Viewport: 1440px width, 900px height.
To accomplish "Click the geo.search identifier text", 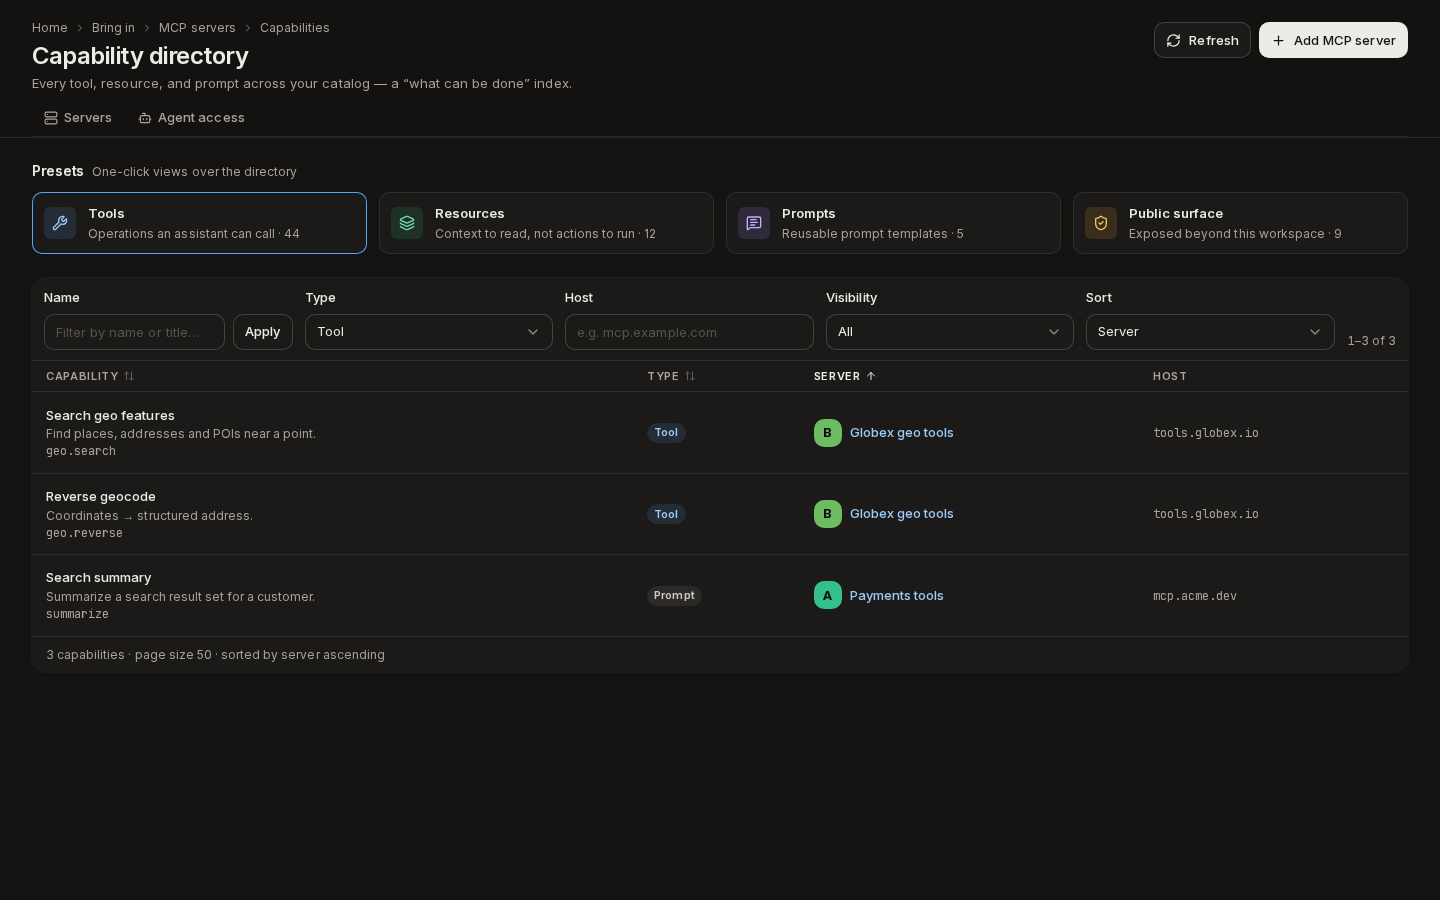I will click(x=81, y=451).
